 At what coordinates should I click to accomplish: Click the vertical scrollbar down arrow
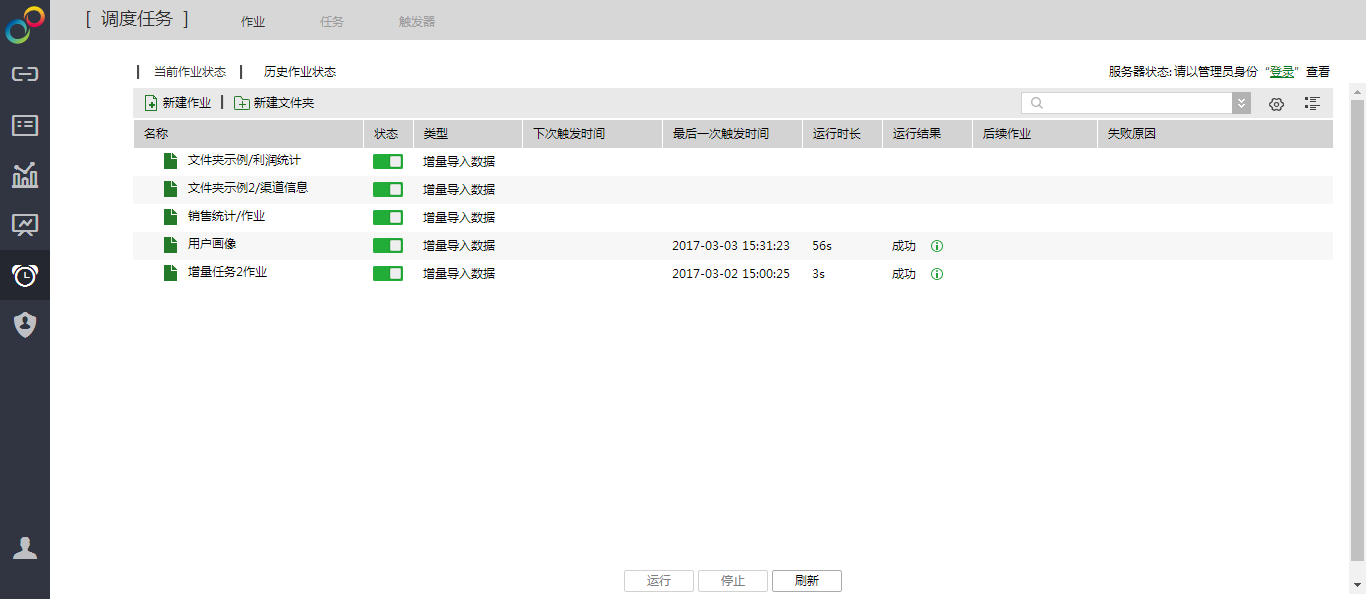click(x=1357, y=585)
